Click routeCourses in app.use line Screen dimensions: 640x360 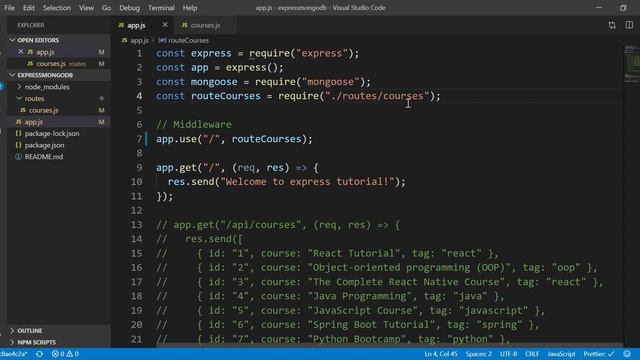point(266,139)
